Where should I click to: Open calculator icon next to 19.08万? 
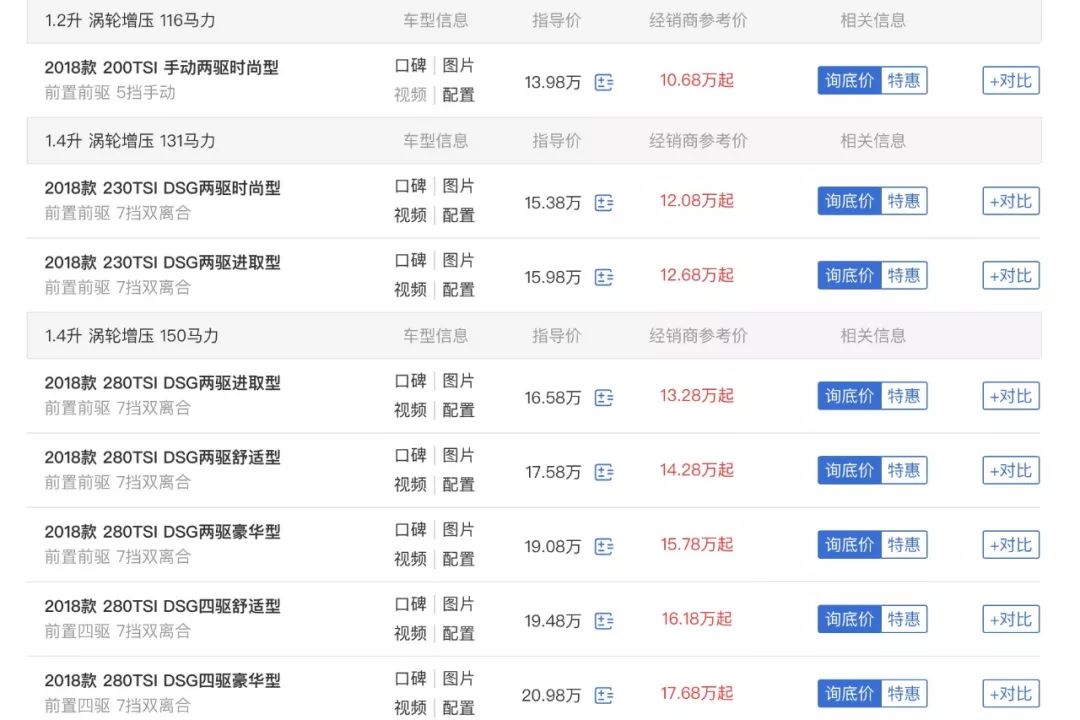click(602, 546)
